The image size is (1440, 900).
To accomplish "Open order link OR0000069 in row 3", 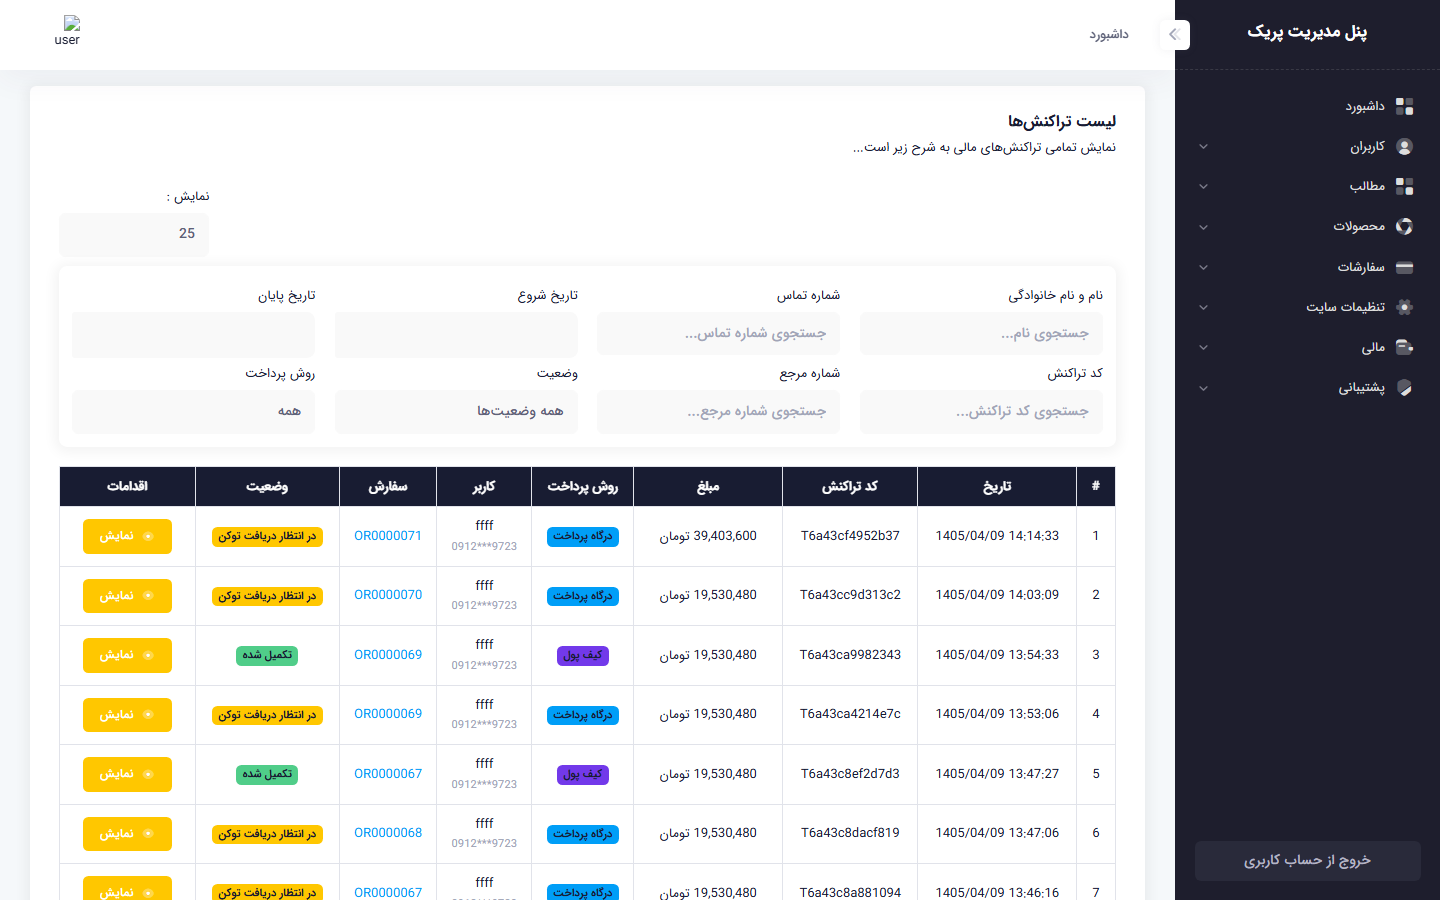I will 388,655.
